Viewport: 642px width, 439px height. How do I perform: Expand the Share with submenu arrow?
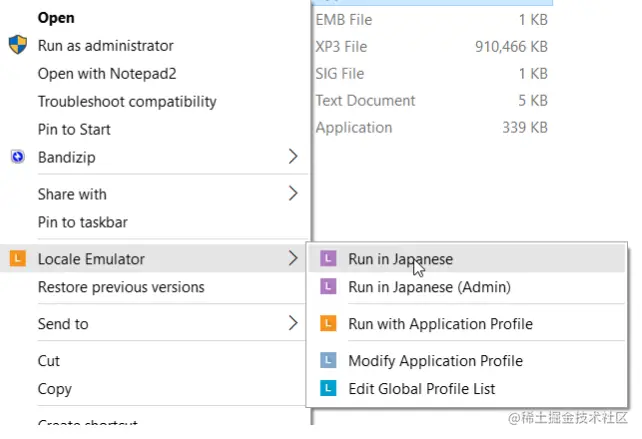click(x=293, y=194)
